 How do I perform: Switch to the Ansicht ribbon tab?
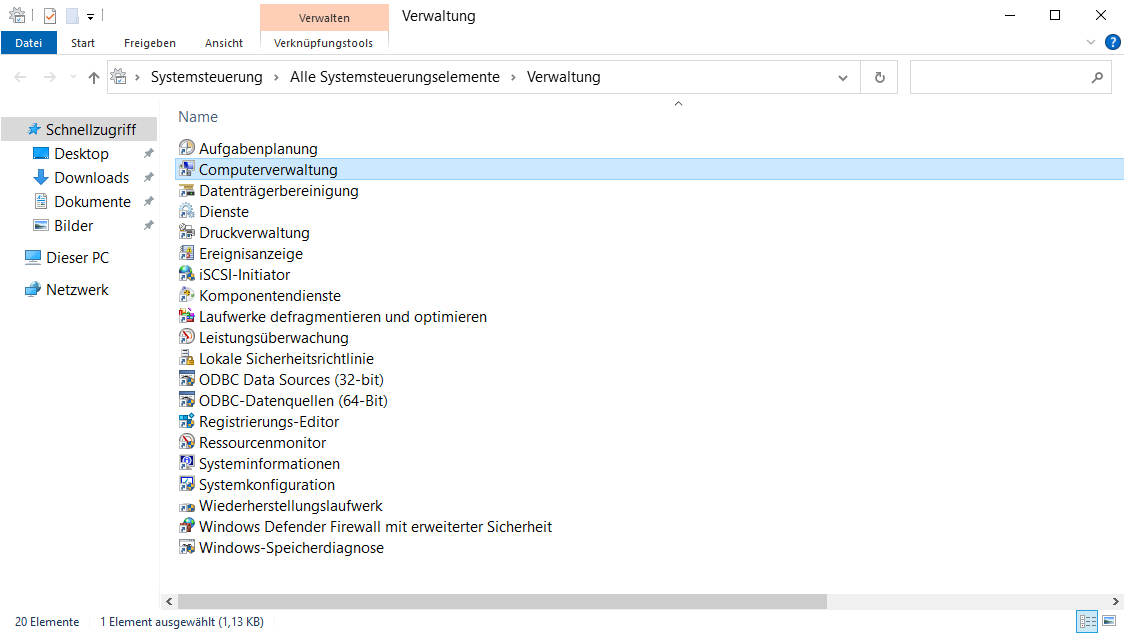(224, 43)
